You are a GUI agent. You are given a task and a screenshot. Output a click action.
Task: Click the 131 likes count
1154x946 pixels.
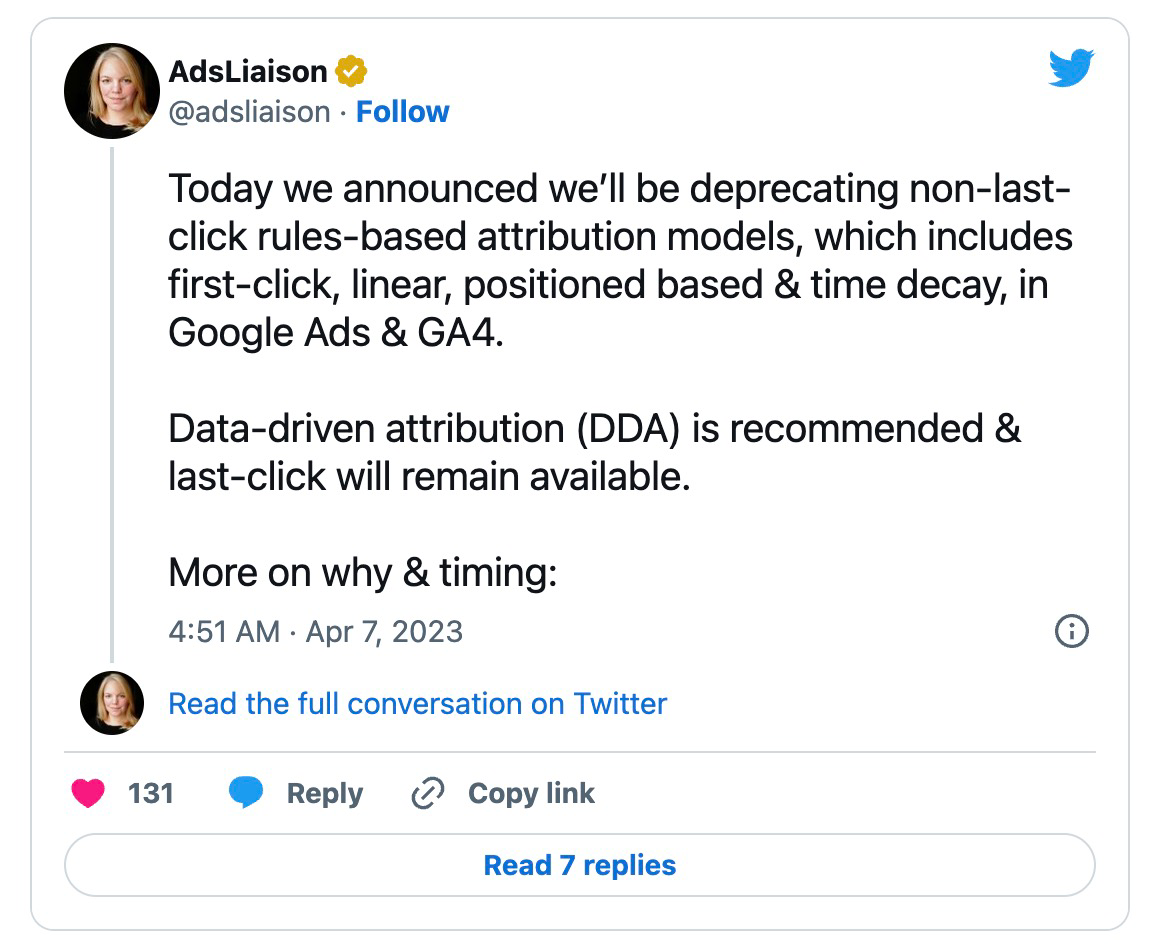coord(151,793)
